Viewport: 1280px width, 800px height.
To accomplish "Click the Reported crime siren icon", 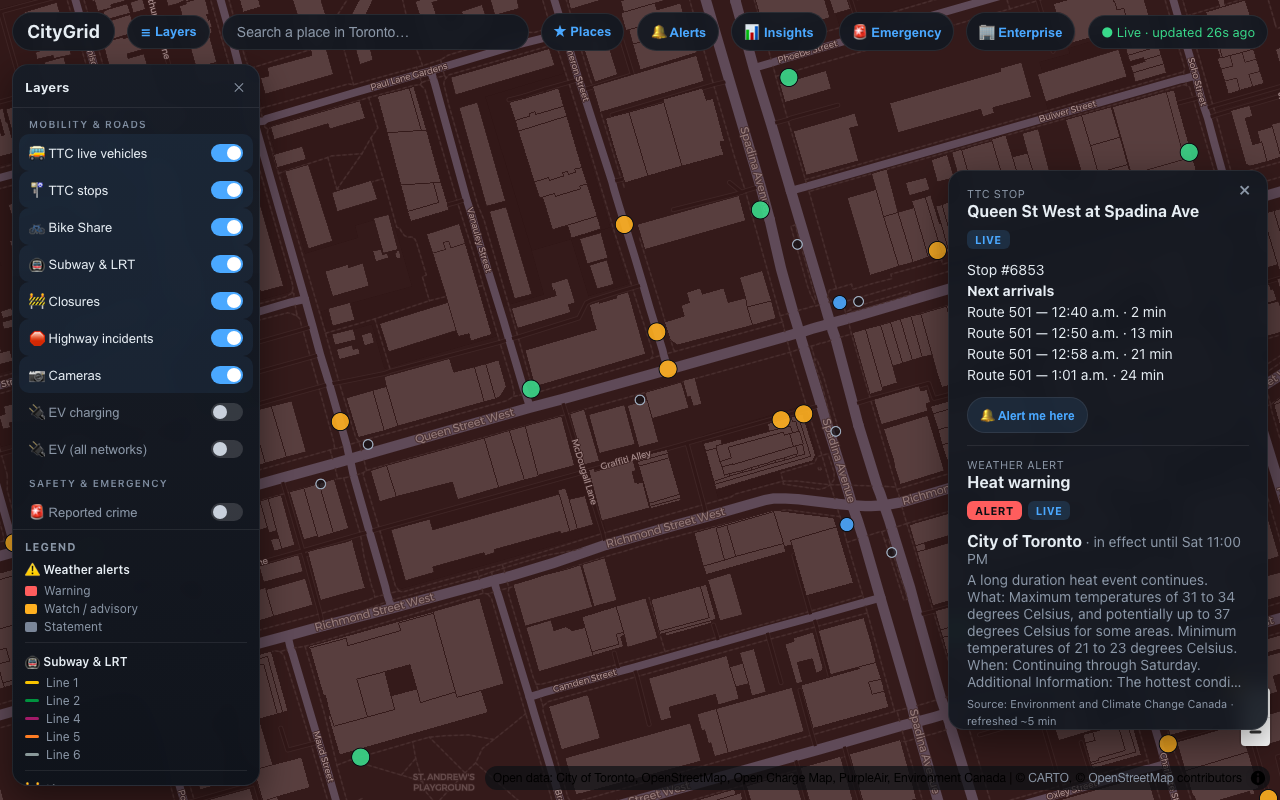I will [37, 512].
